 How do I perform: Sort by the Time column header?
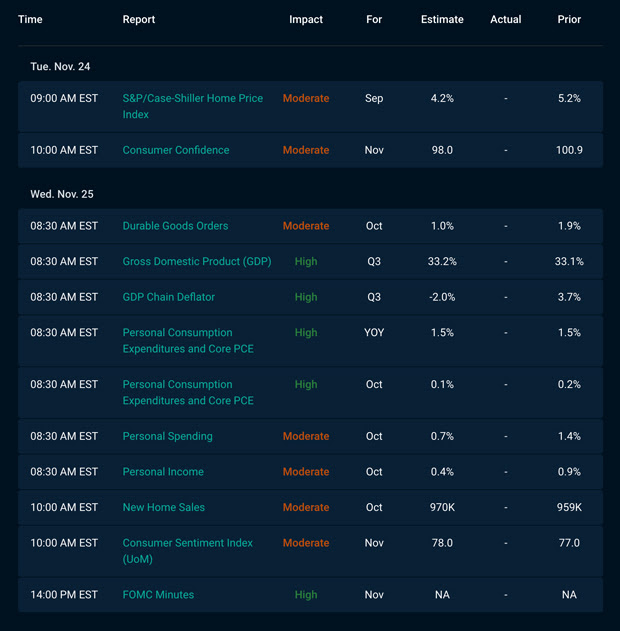pyautogui.click(x=30, y=20)
